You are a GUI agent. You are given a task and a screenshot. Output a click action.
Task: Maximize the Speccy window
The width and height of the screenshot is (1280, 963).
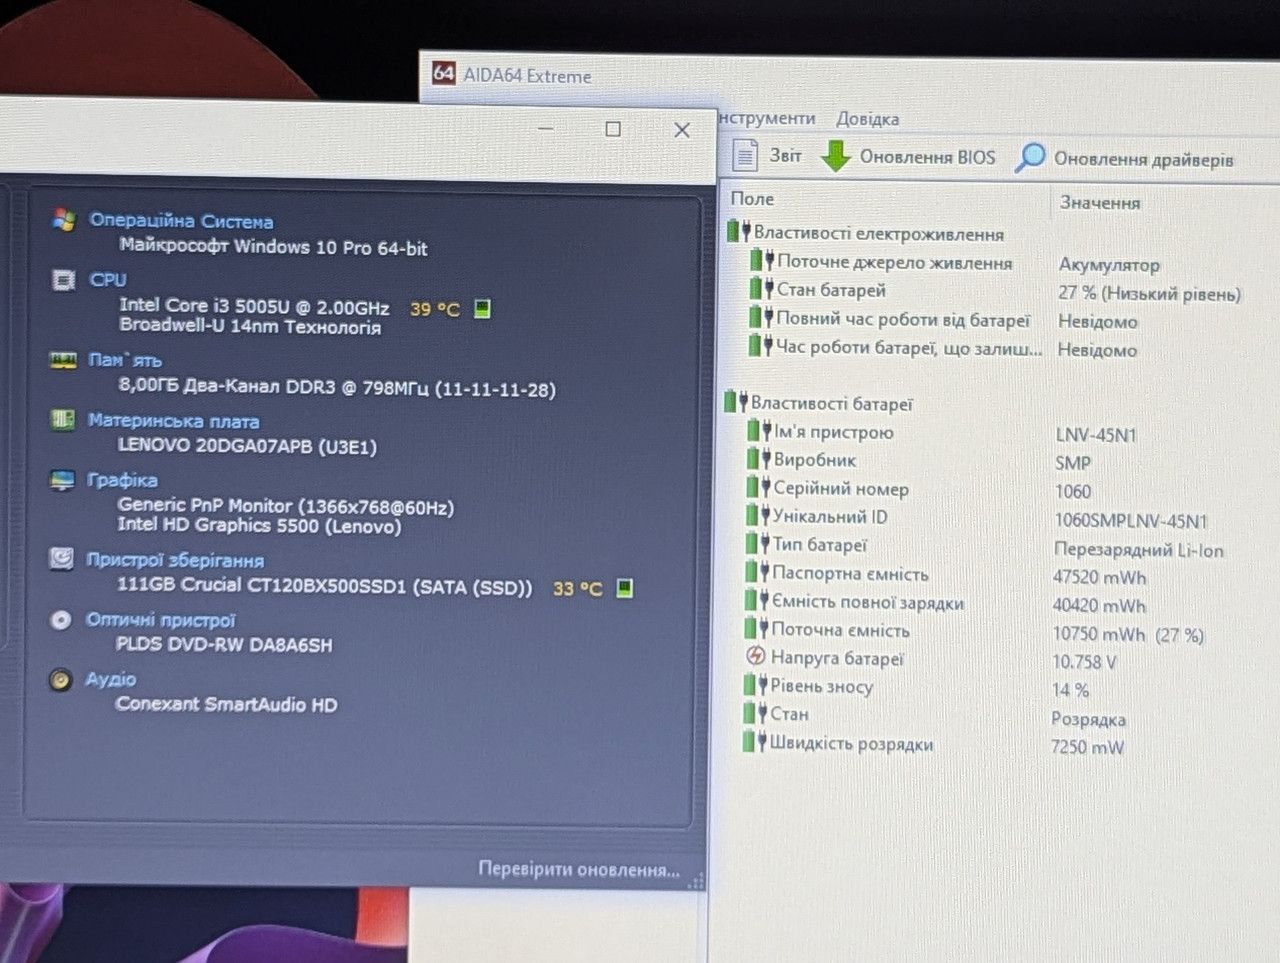pyautogui.click(x=613, y=129)
